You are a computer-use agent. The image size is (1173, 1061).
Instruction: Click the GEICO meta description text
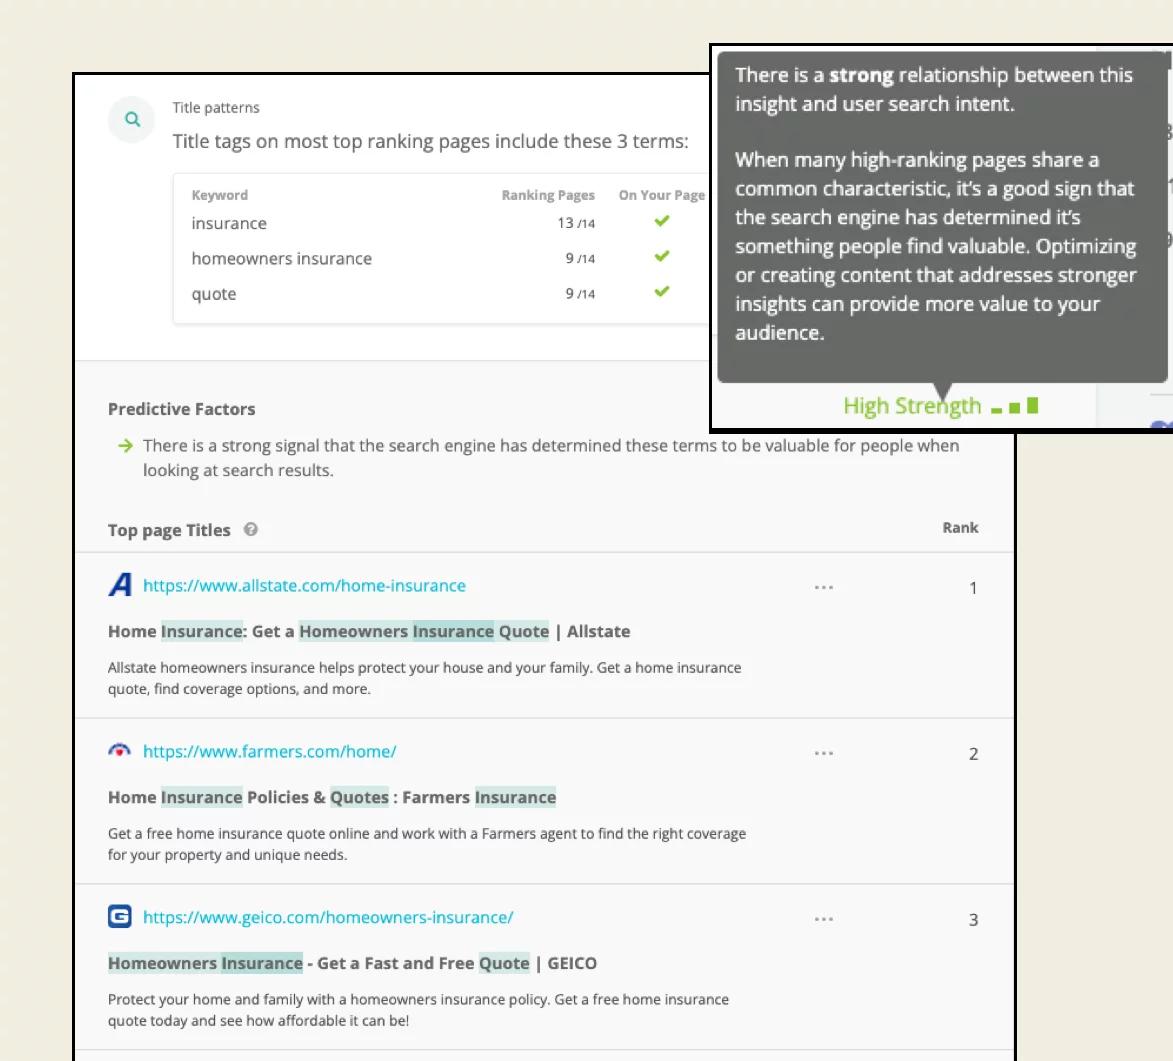(x=418, y=1010)
